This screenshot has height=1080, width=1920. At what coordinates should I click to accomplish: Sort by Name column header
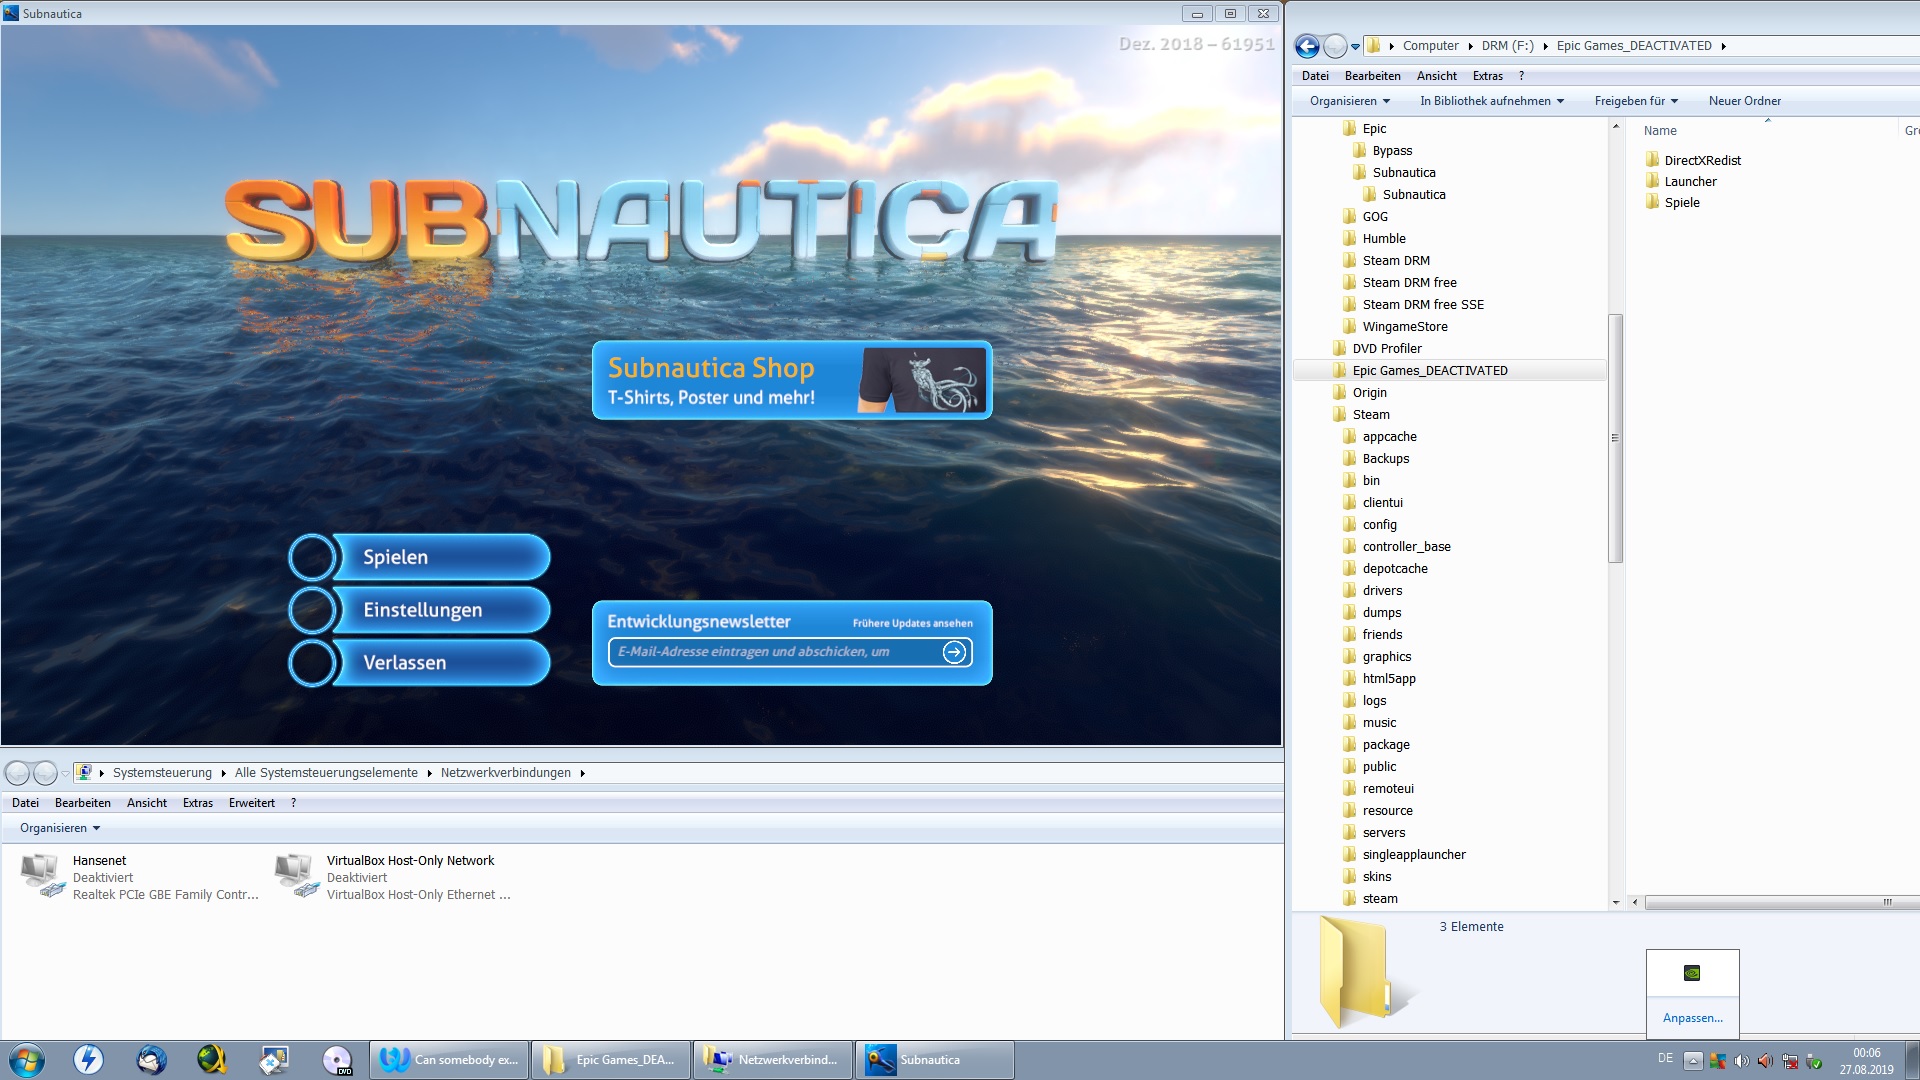(1660, 131)
